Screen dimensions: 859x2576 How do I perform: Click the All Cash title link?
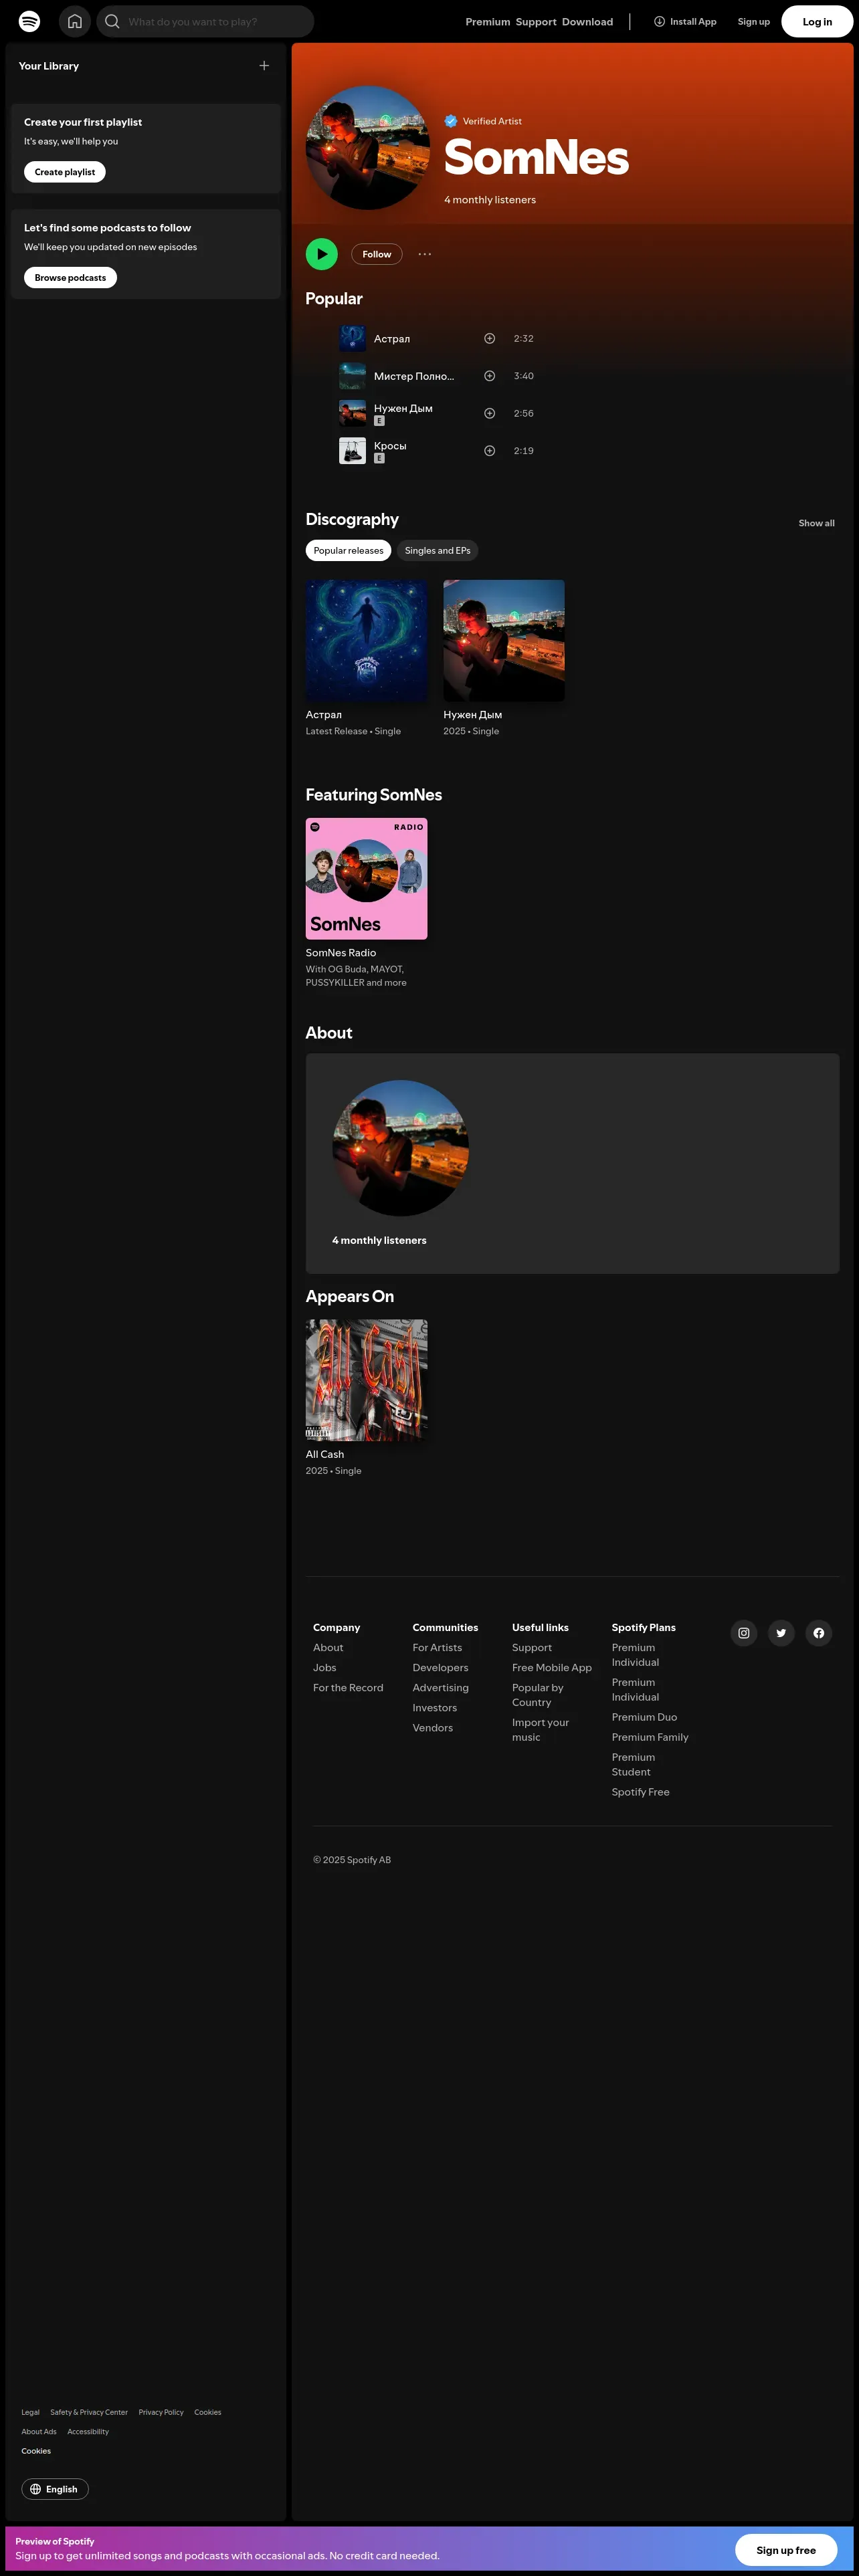click(325, 1455)
